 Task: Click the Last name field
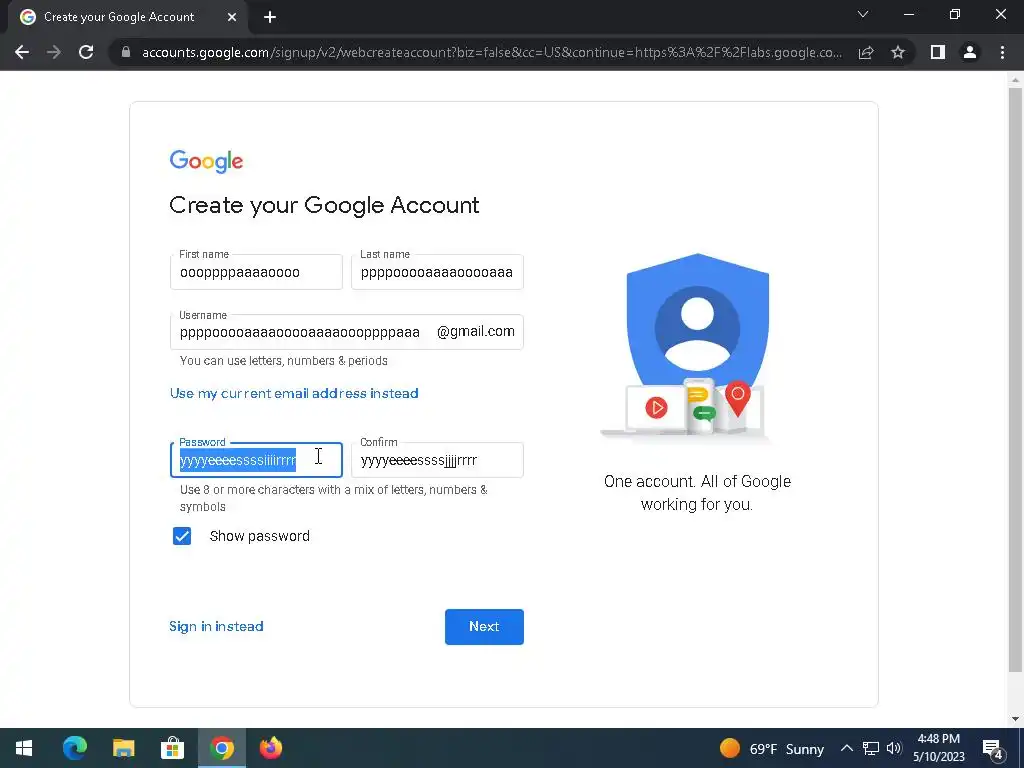437,272
